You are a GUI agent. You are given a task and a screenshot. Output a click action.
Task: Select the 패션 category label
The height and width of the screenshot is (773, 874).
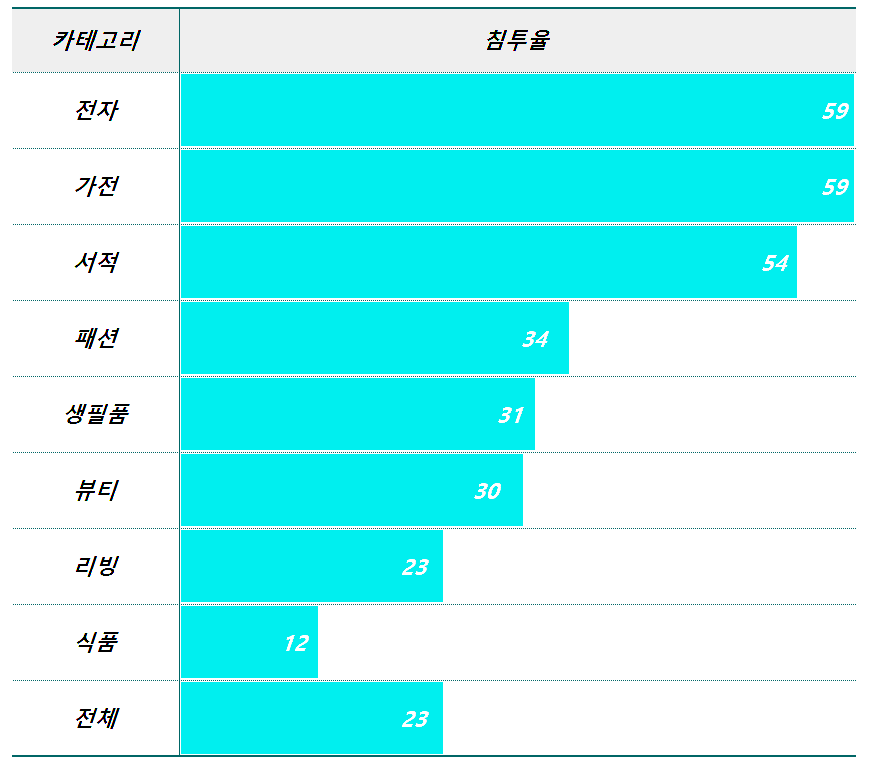tap(96, 338)
